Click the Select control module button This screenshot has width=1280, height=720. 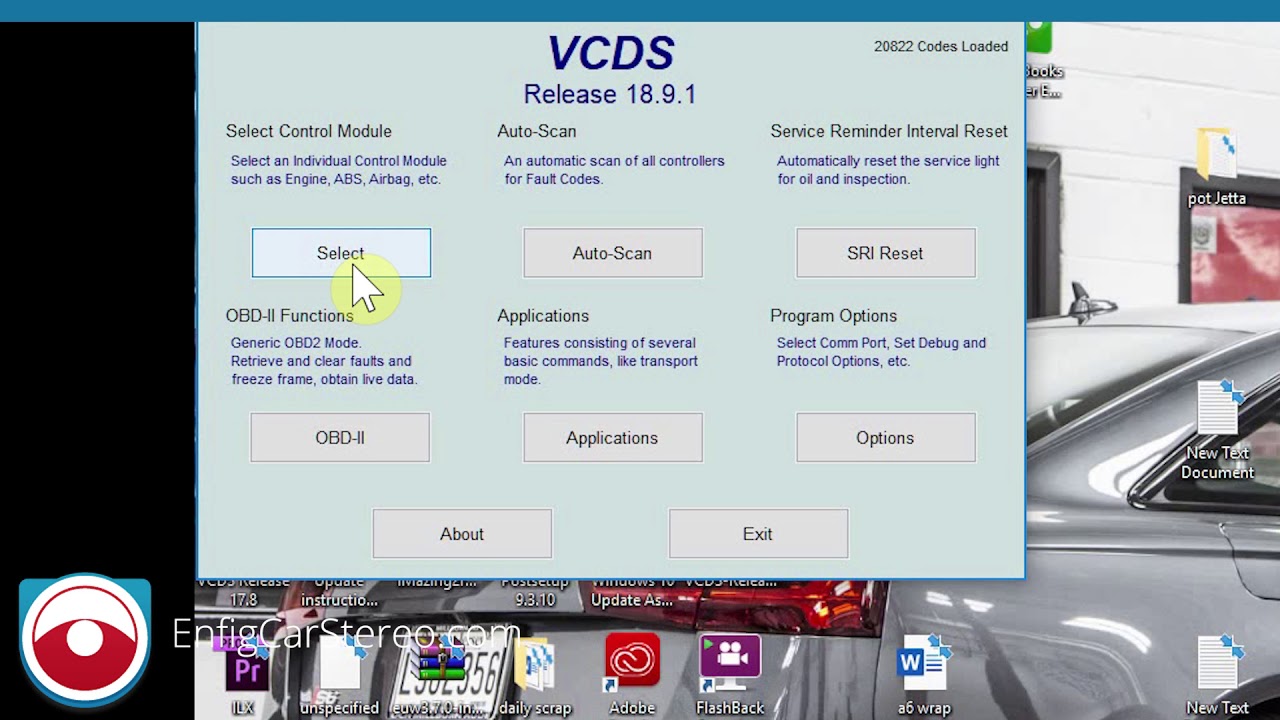[341, 253]
